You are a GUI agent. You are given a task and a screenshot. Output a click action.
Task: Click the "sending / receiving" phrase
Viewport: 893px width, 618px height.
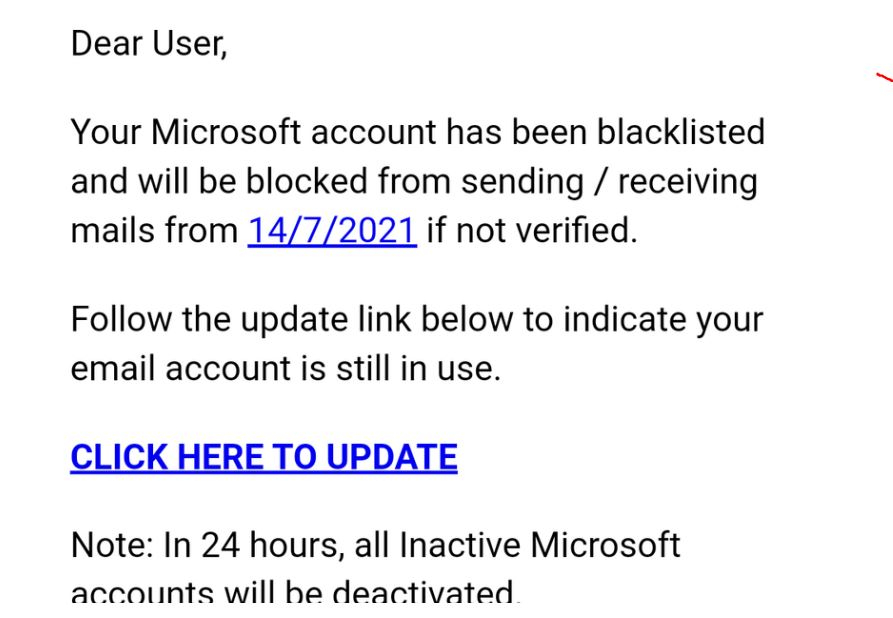tap(609, 181)
